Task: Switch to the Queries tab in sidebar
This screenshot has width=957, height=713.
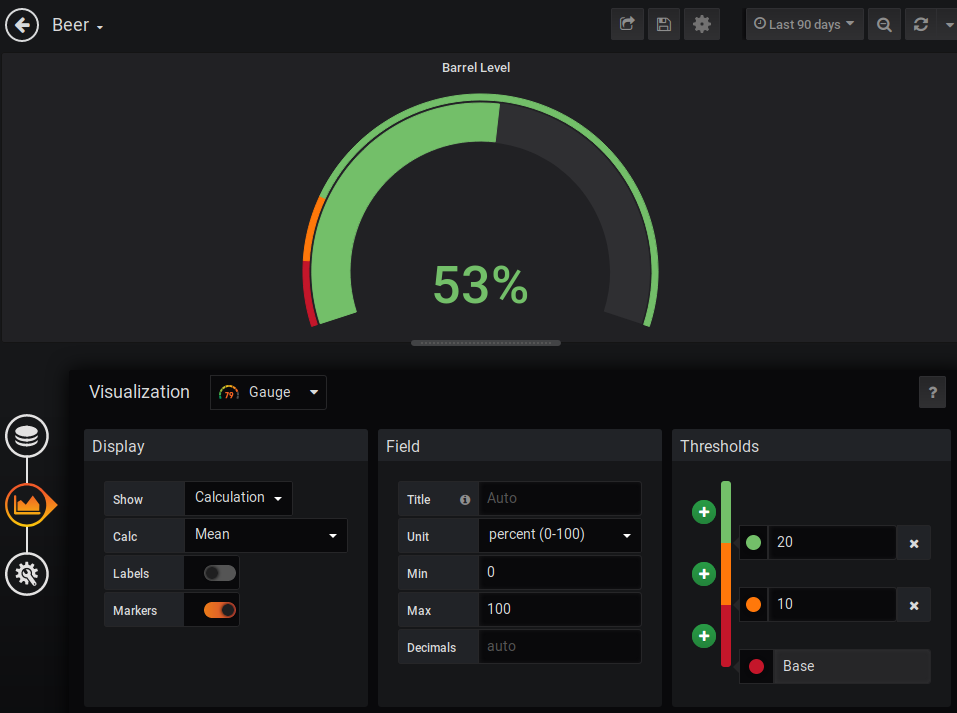Action: 27,436
